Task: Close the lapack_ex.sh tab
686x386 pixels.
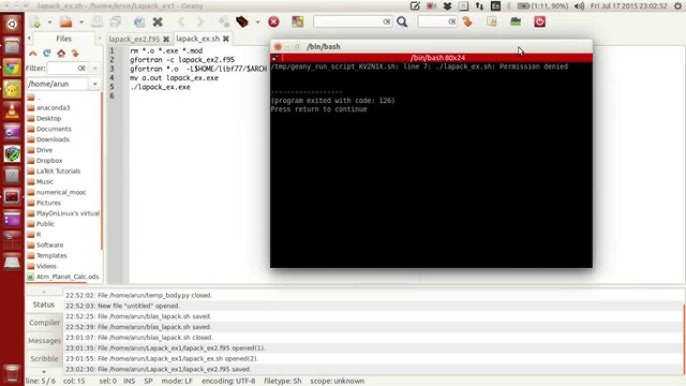Action: [x=226, y=39]
